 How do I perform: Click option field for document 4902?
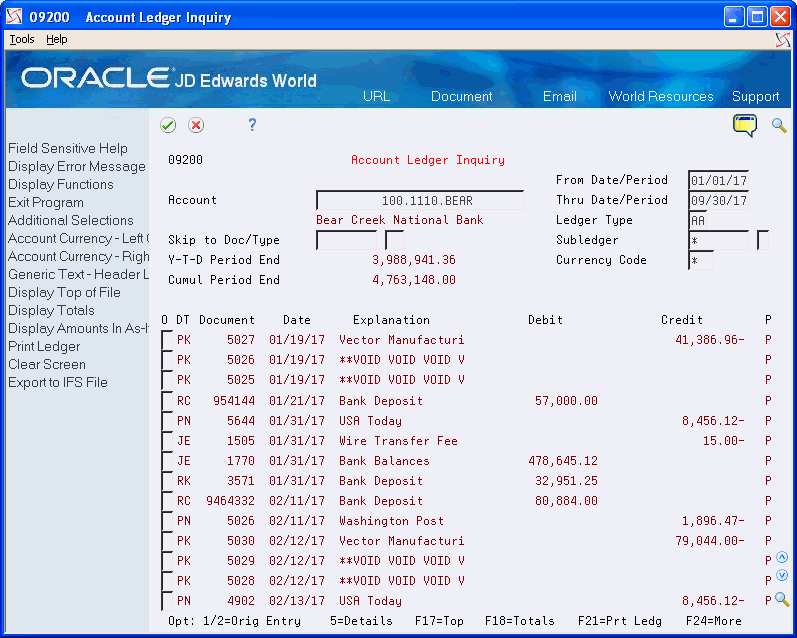[x=167, y=601]
